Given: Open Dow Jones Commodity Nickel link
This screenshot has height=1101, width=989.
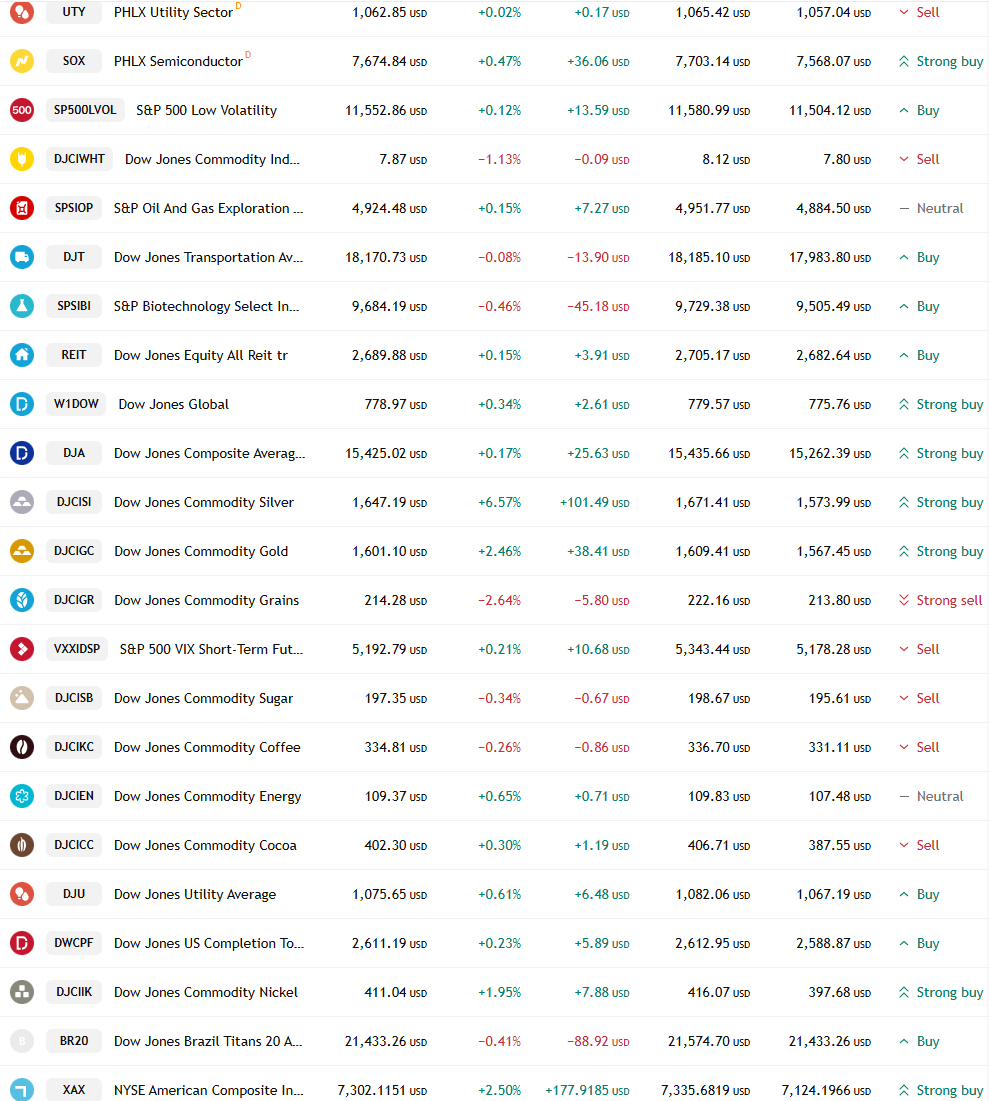Looking at the screenshot, I should (206, 992).
